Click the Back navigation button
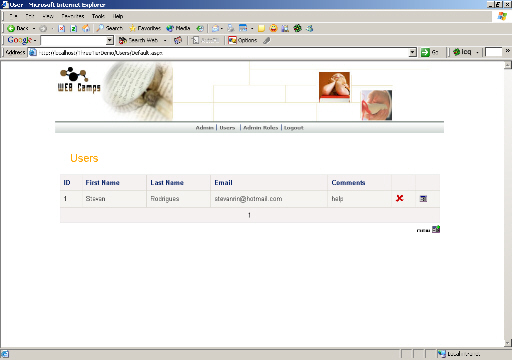512x360 pixels. coord(18,28)
